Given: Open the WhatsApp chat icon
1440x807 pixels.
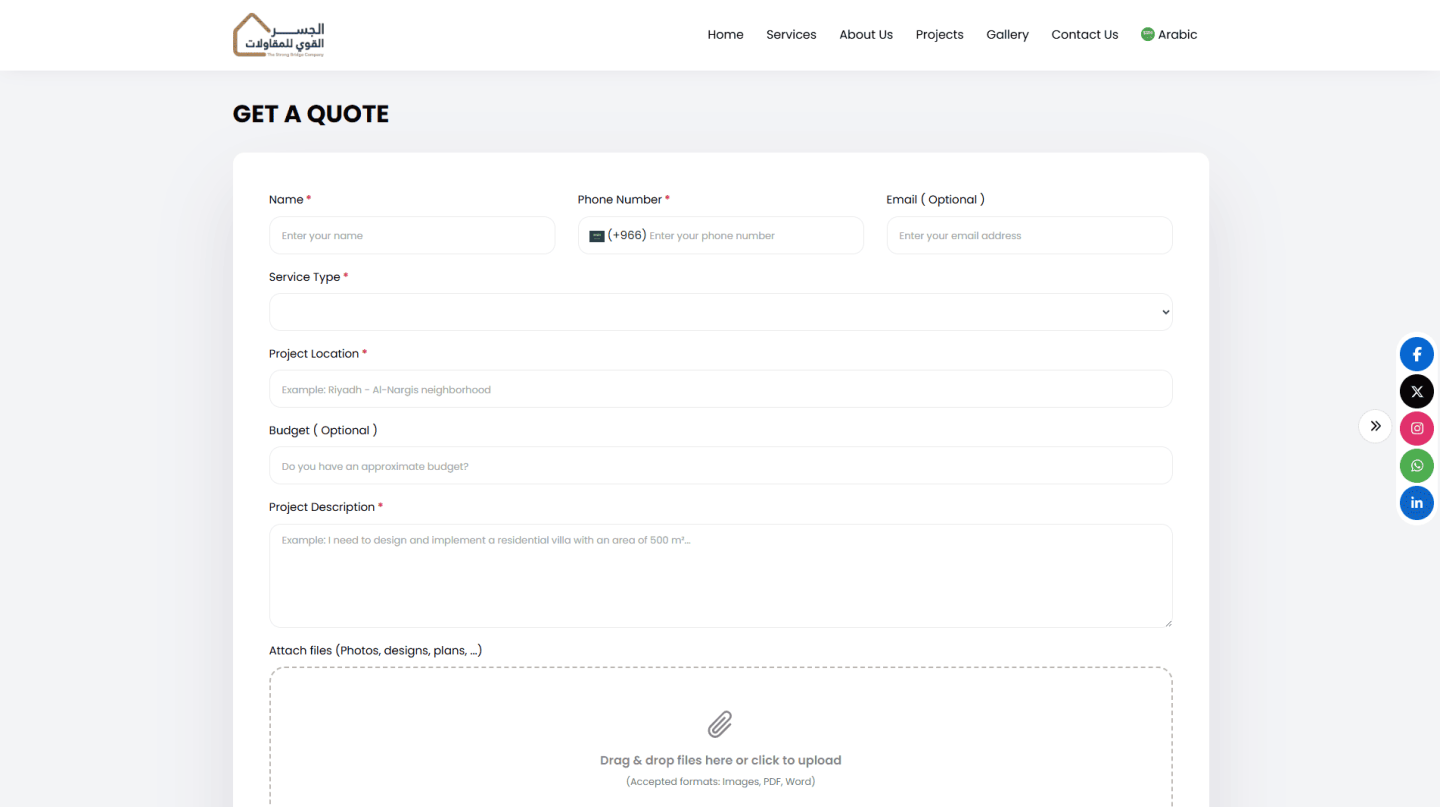Looking at the screenshot, I should (x=1416, y=466).
